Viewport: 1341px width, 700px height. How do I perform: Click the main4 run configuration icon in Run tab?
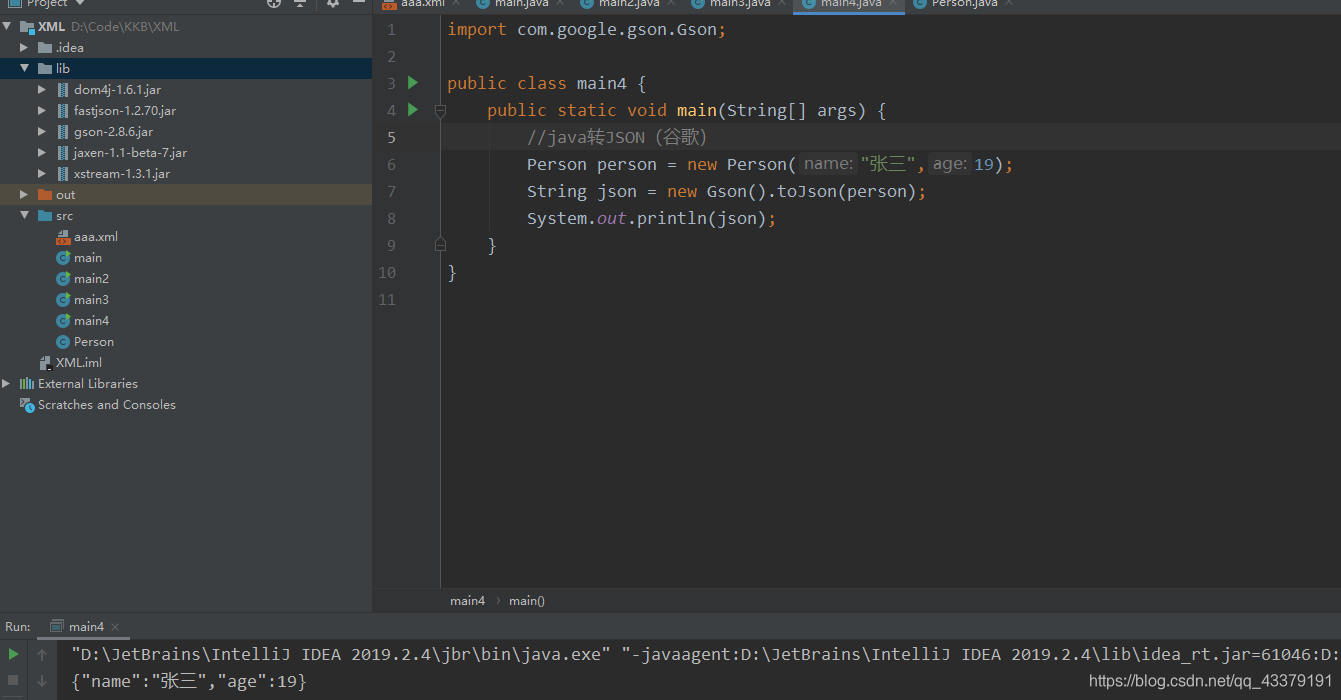pyautogui.click(x=58, y=627)
